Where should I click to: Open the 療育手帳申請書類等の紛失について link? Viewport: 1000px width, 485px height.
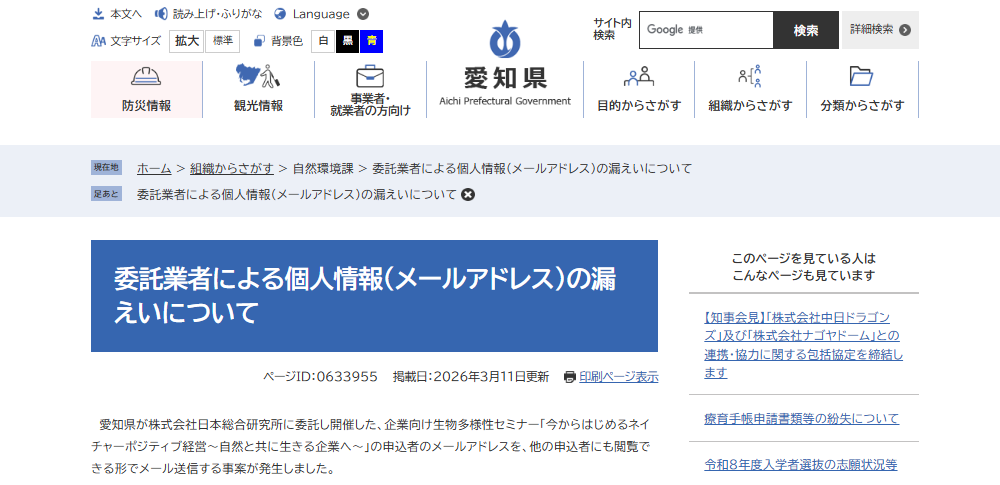pos(801,418)
